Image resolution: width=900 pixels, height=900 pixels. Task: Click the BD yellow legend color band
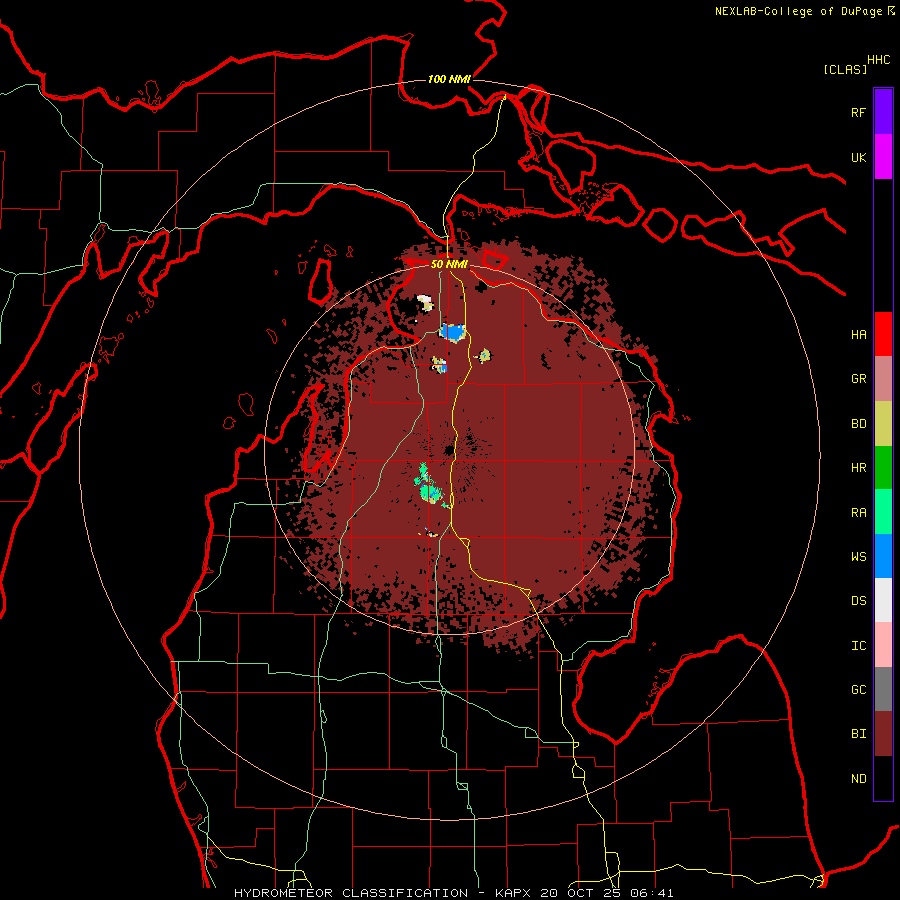883,424
